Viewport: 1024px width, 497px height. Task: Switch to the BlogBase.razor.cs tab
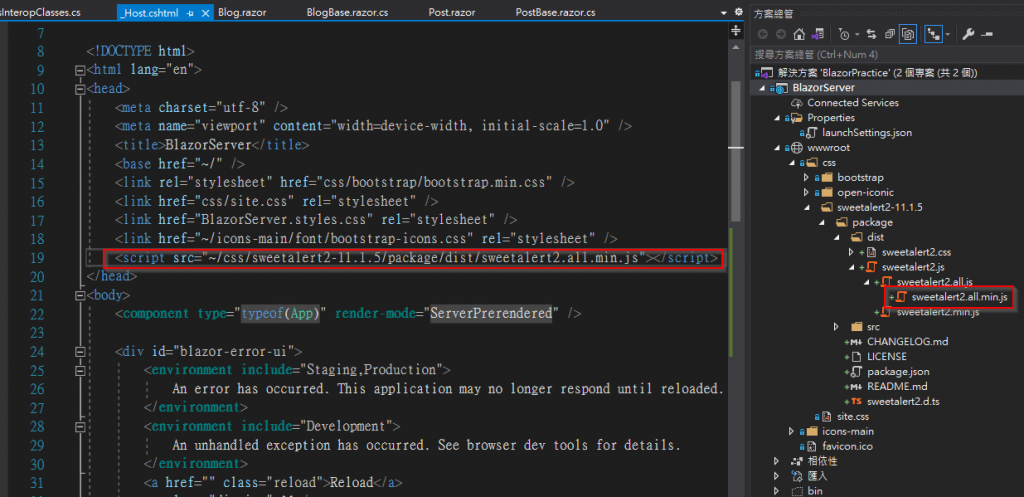pos(347,12)
